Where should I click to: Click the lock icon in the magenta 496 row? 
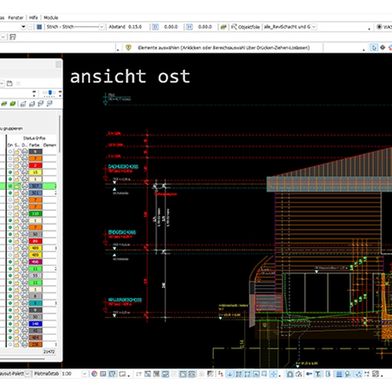point(17,262)
